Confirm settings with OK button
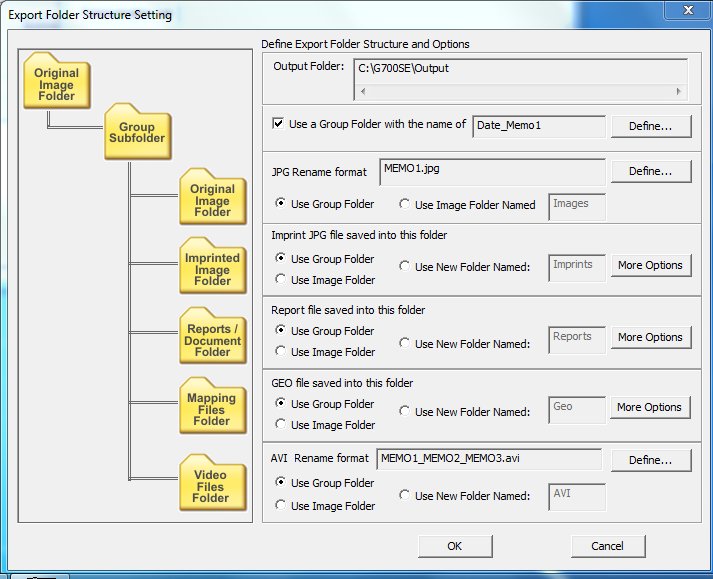The height and width of the screenshot is (579, 713). (x=455, y=546)
